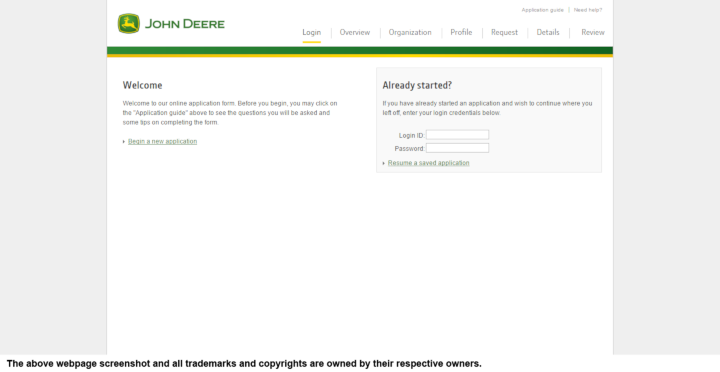
Task: Click the Login ID label
Action: pos(411,135)
